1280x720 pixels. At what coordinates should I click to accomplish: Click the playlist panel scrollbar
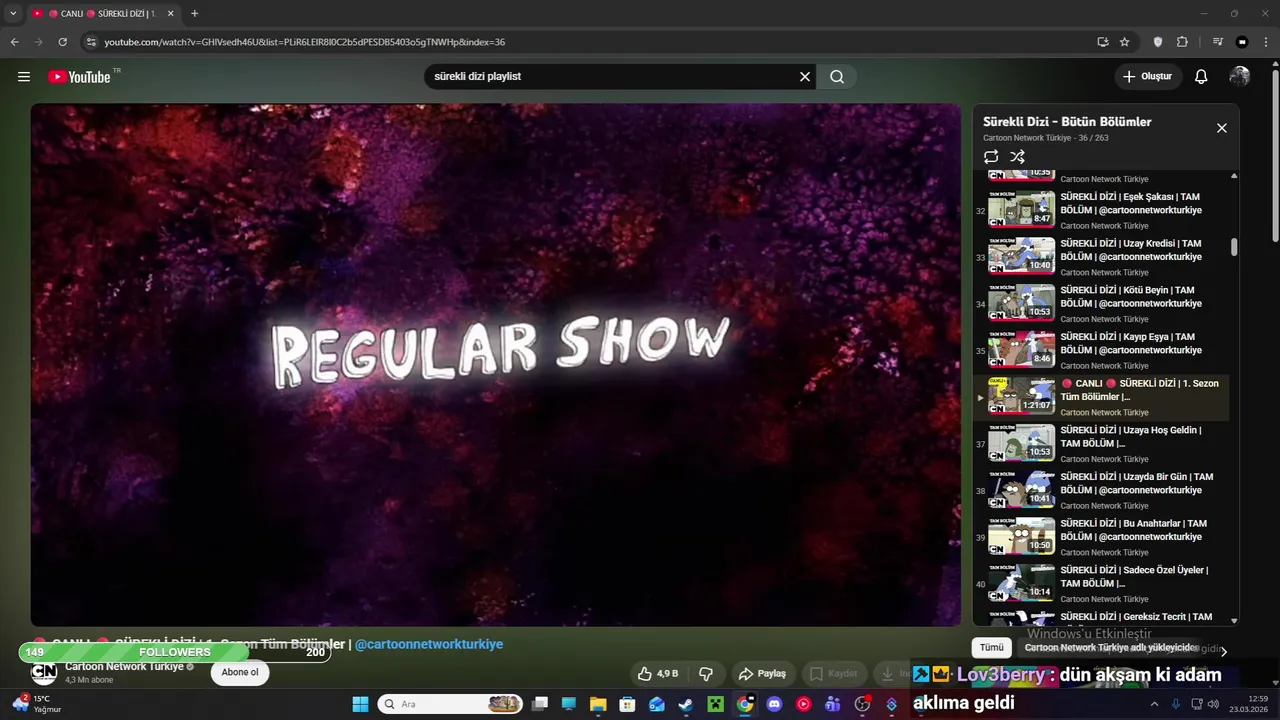pyautogui.click(x=1234, y=247)
